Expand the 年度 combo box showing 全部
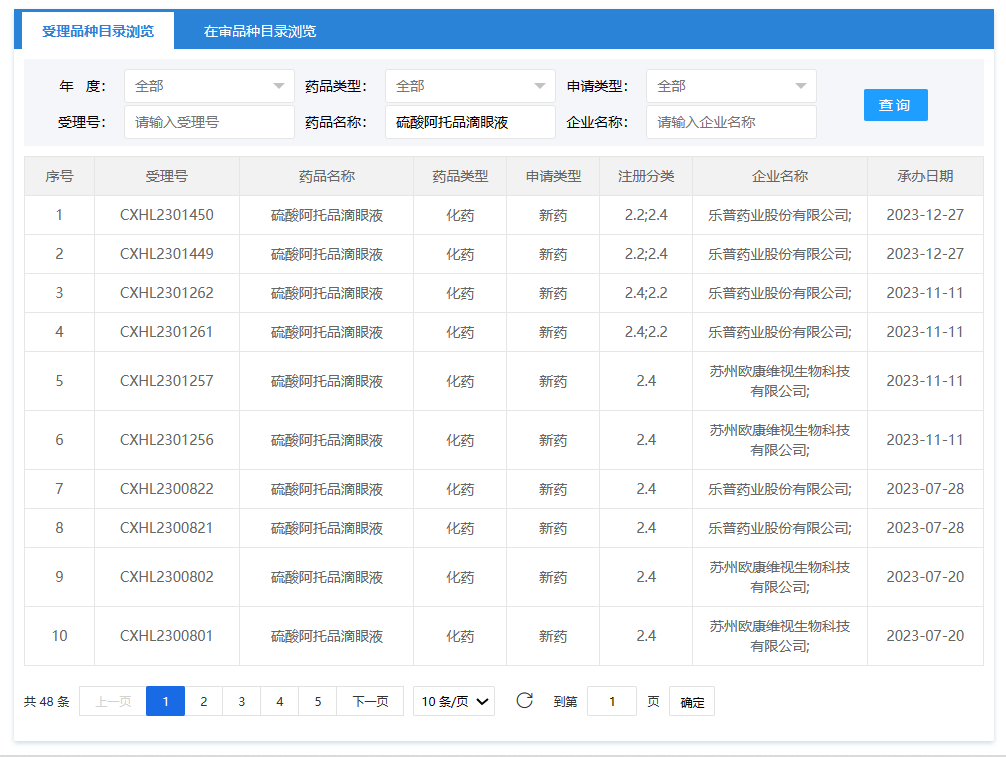 pos(208,86)
